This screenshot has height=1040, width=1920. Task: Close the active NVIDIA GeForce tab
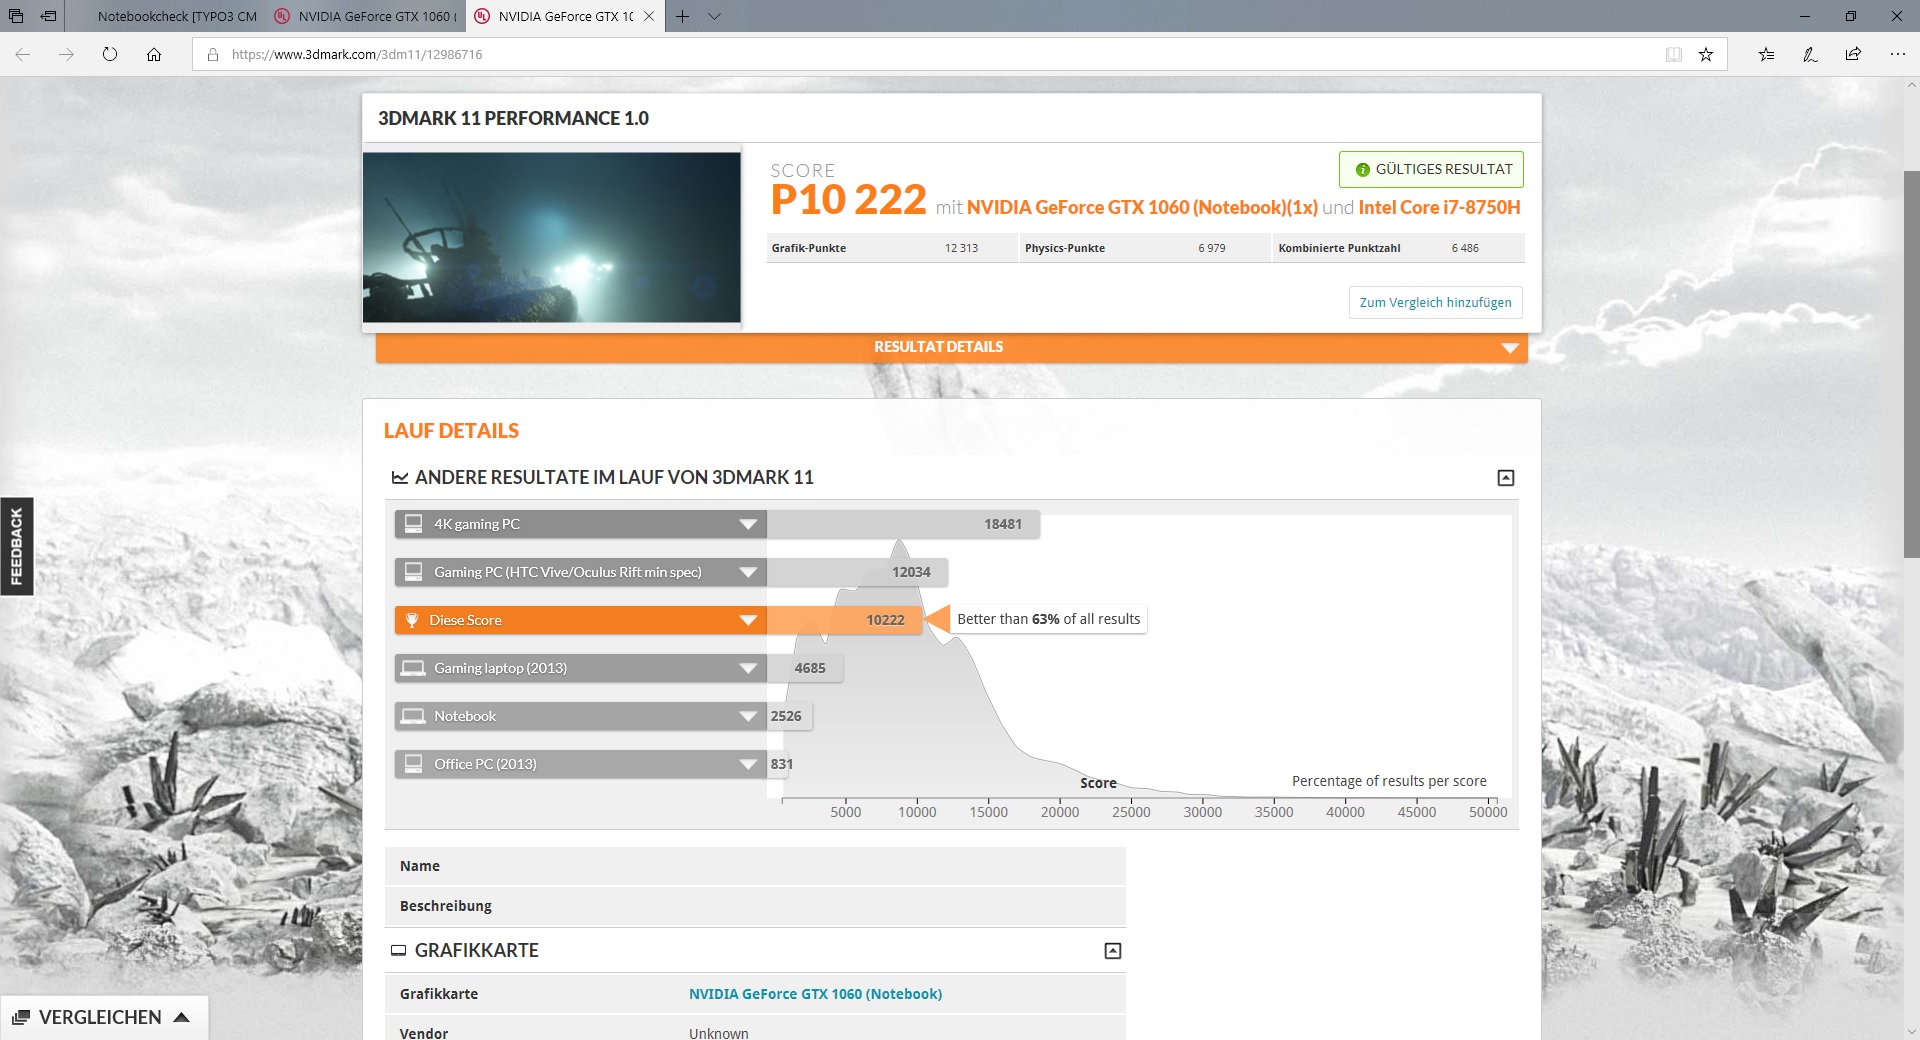[x=649, y=16]
